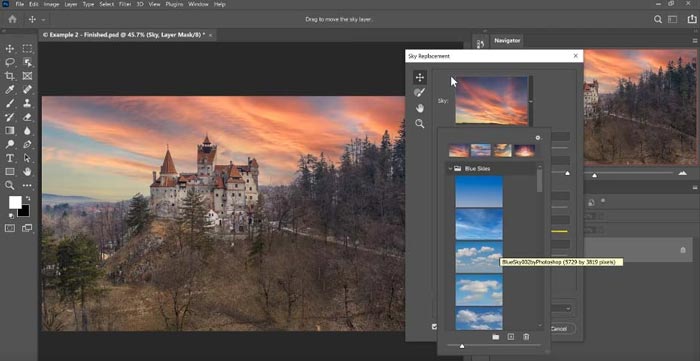Pick the Sky Brush tool in Sky Replacement
The image size is (700, 361).
point(420,93)
